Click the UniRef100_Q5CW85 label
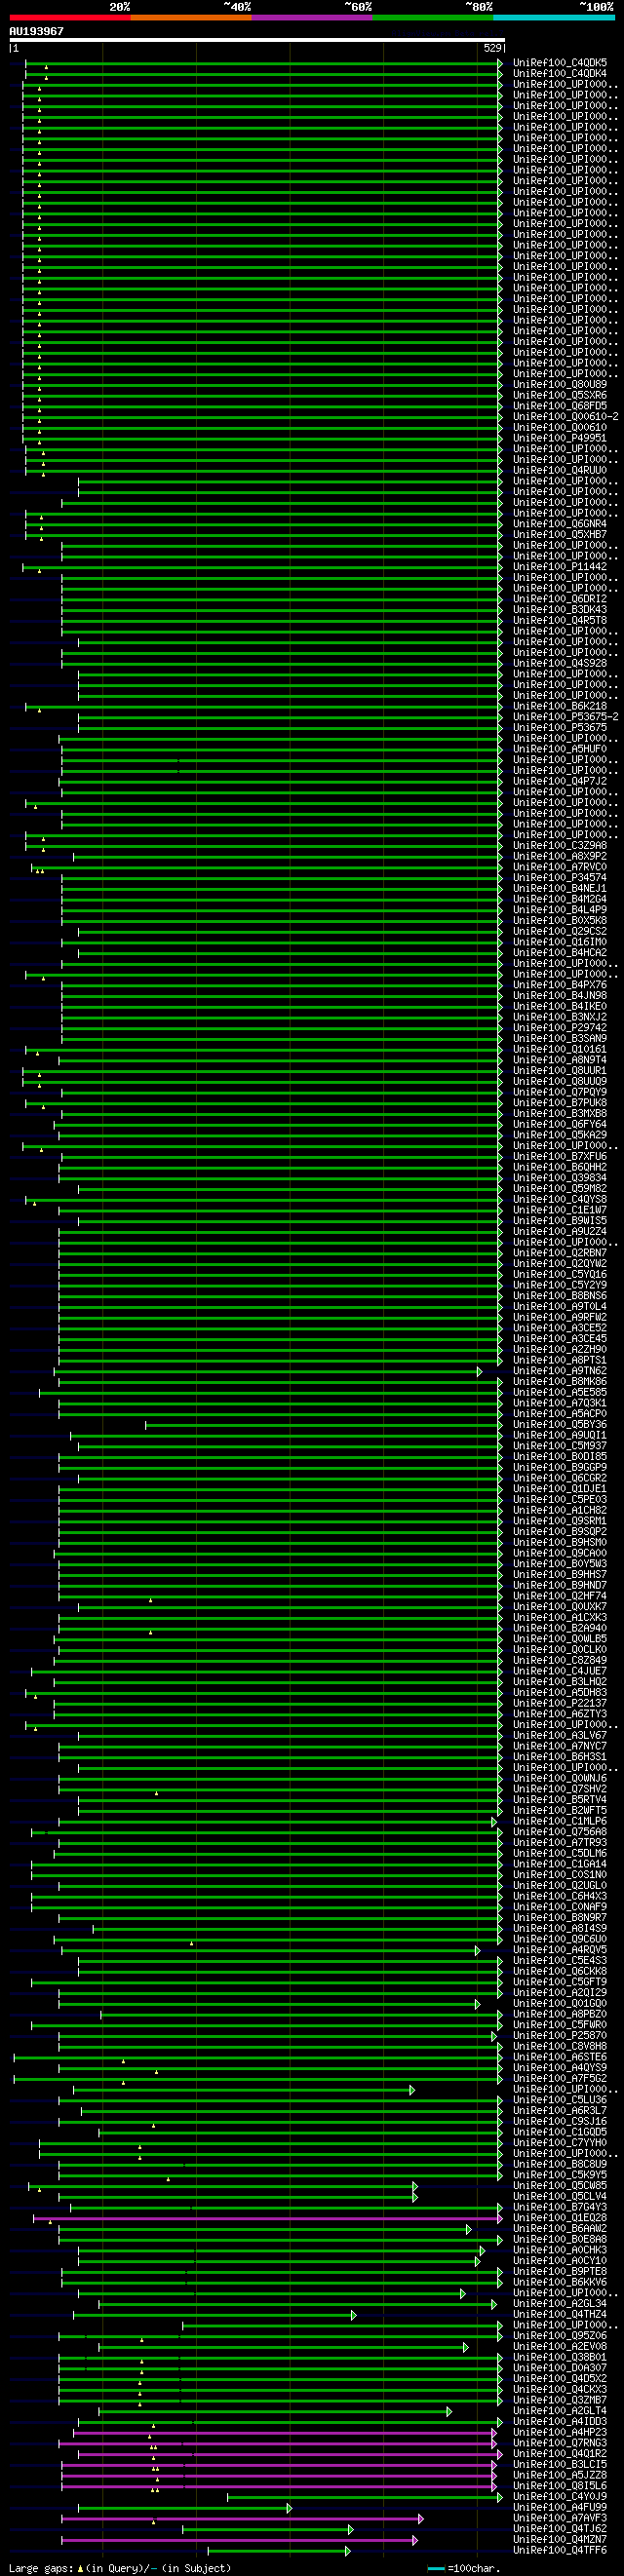This screenshot has height=2576, width=624. [560, 2185]
